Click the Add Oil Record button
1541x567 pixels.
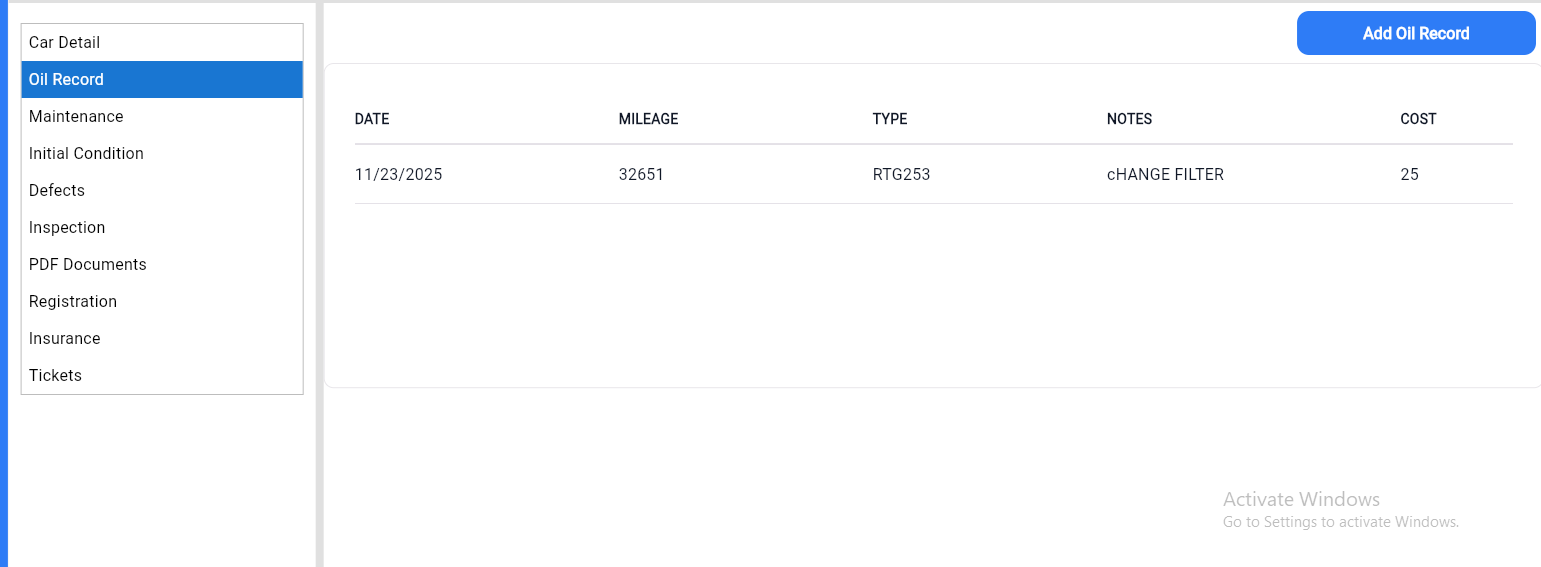[x=1415, y=34]
